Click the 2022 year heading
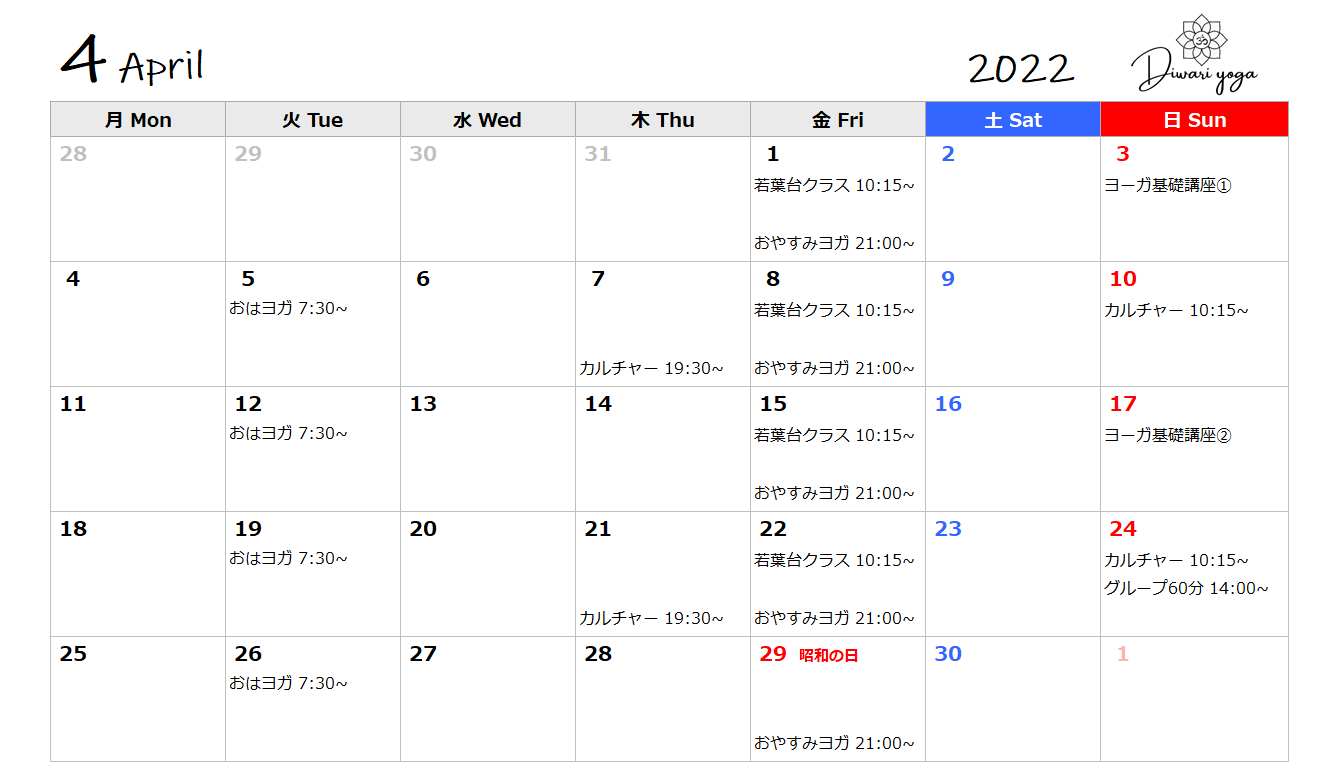 (1021, 68)
